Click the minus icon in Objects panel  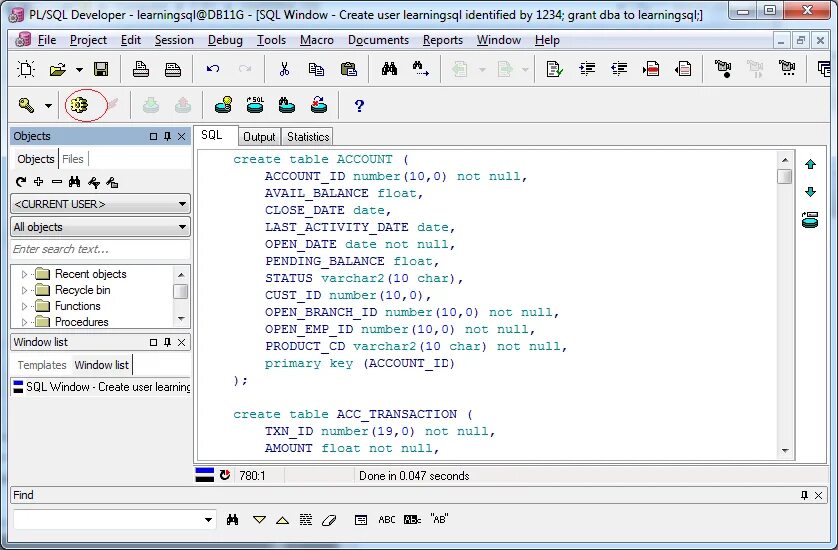(x=57, y=182)
